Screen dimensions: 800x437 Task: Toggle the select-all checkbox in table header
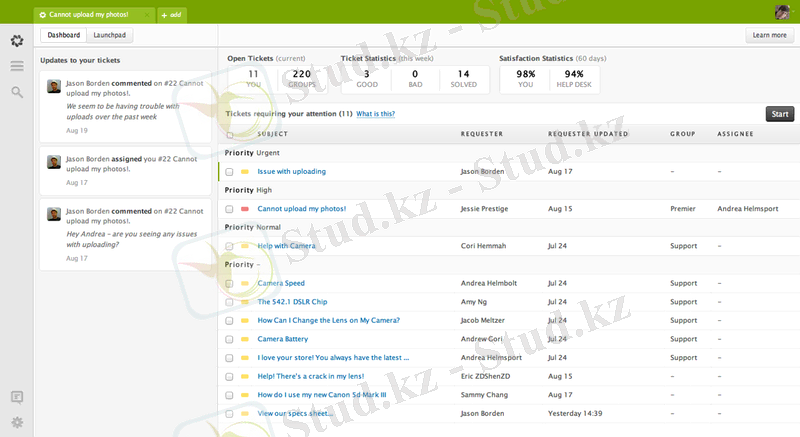tap(230, 135)
